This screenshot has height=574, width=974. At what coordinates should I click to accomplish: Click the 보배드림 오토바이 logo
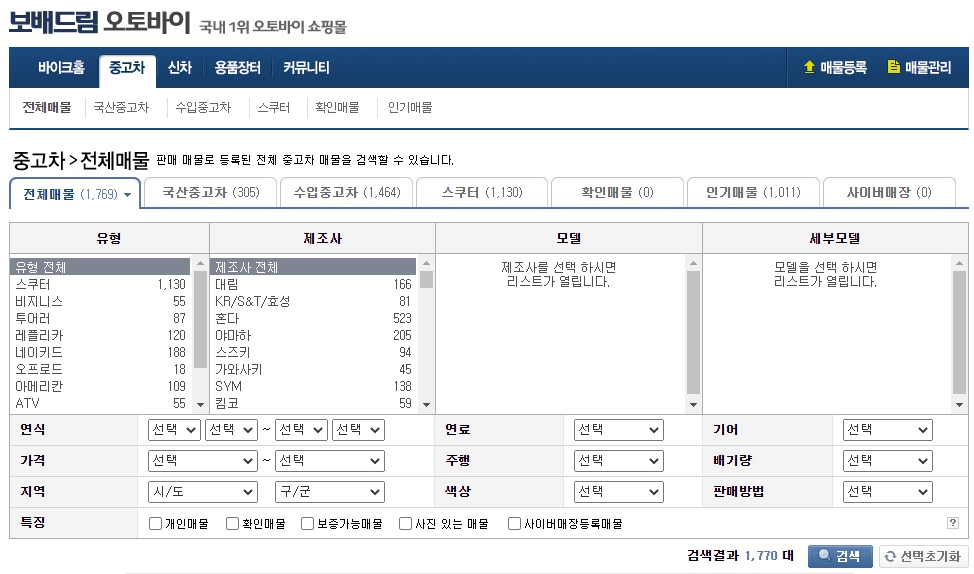point(99,22)
